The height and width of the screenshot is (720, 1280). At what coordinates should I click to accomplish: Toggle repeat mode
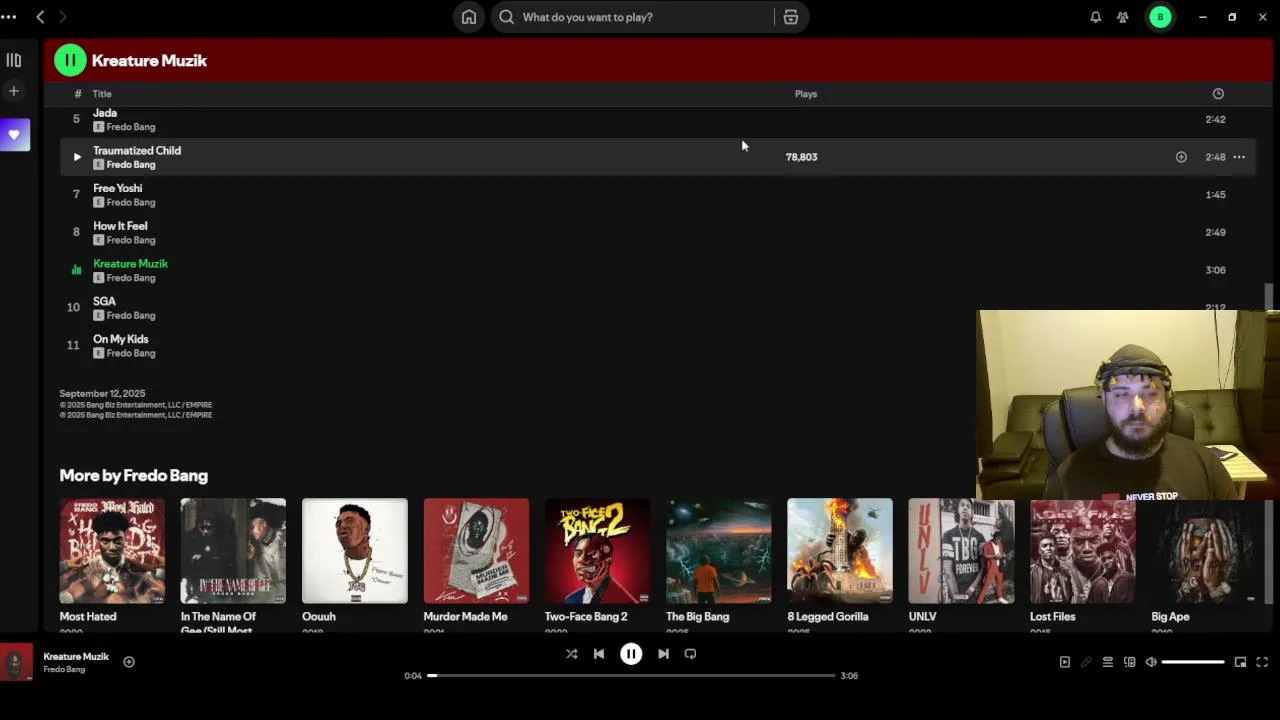pyautogui.click(x=690, y=654)
